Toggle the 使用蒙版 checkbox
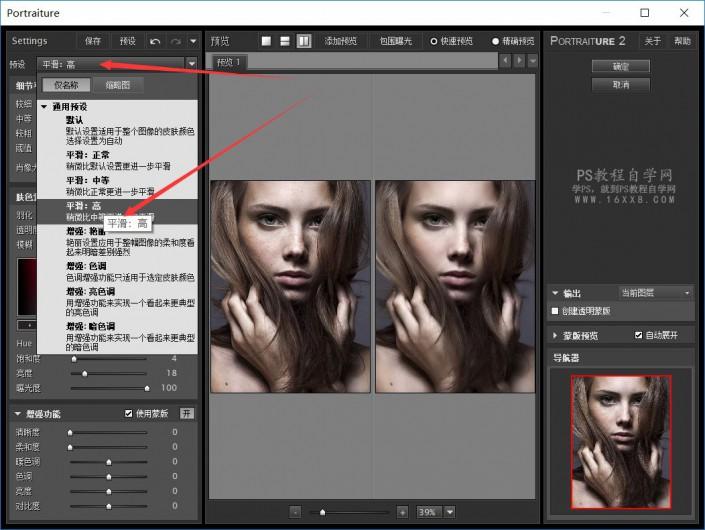Screen dimensions: 705x530 129,413
